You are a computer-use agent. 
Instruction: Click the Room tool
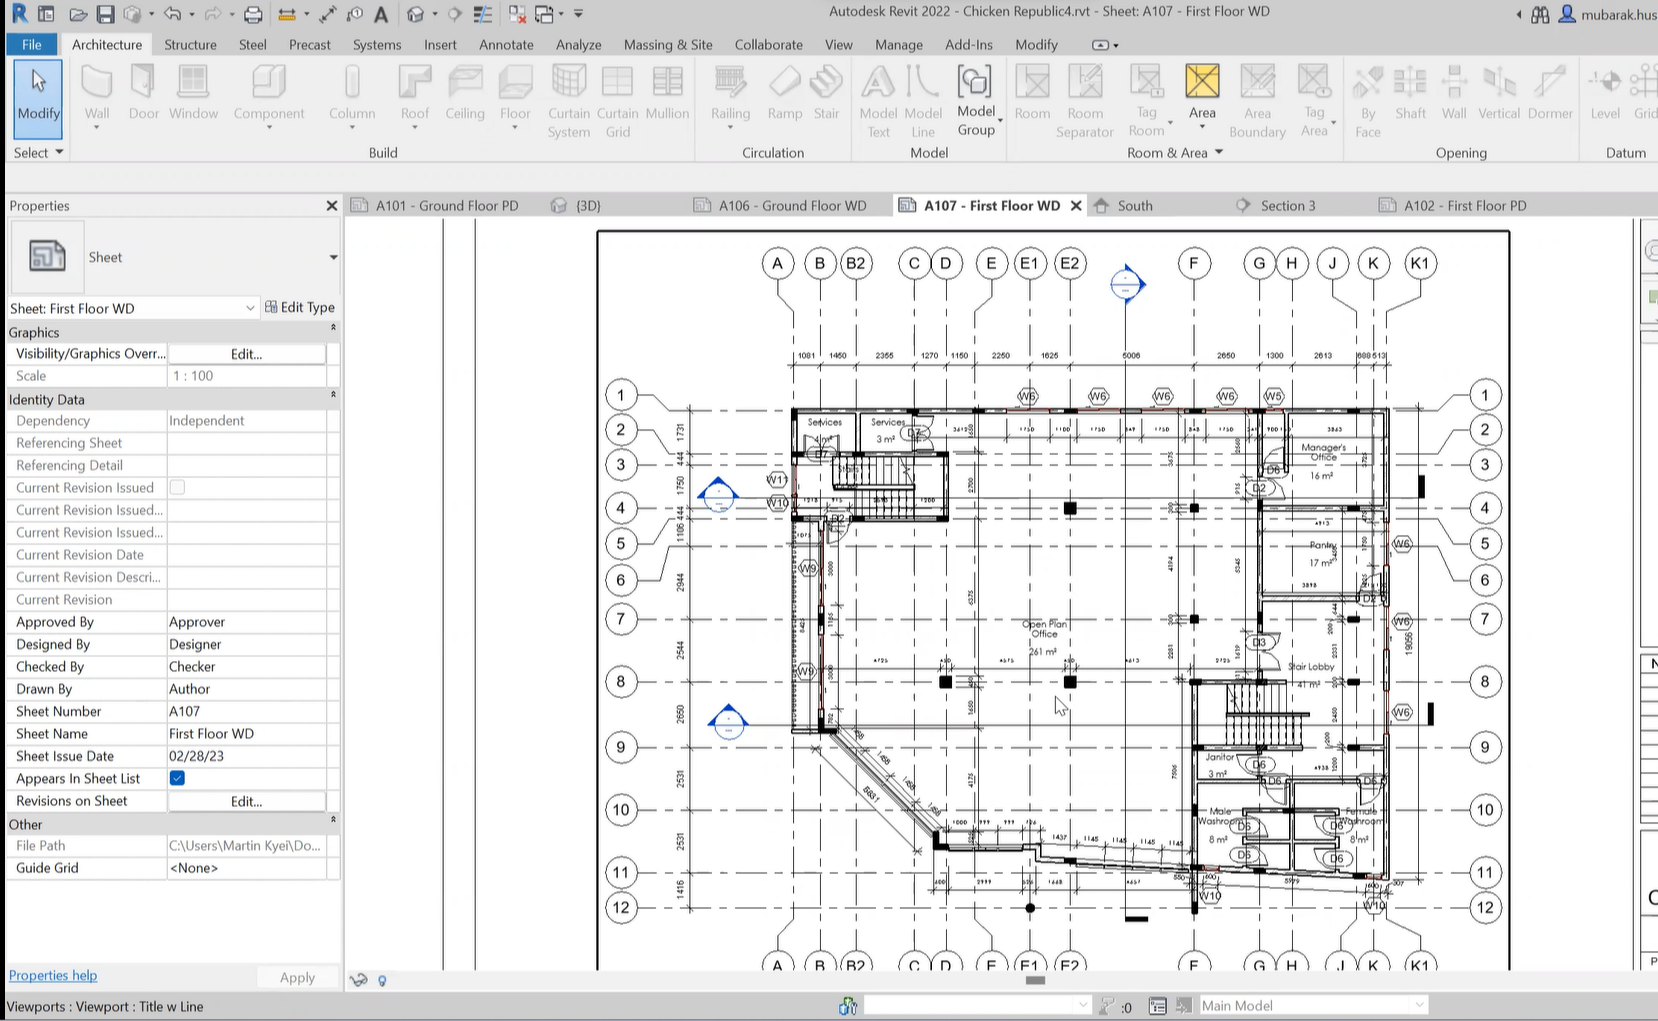[x=1032, y=93]
